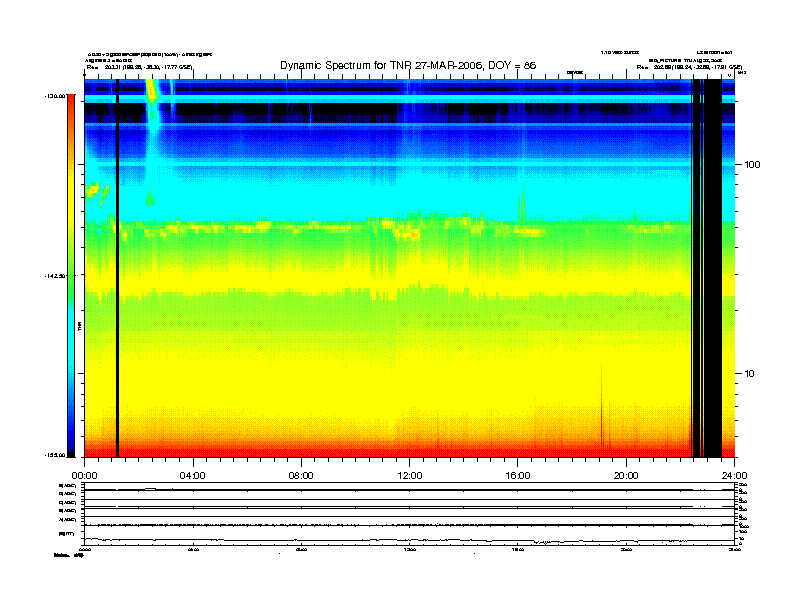The height and width of the screenshot is (612, 792).
Task: Click the 20:00 time axis label
Action: [x=626, y=476]
